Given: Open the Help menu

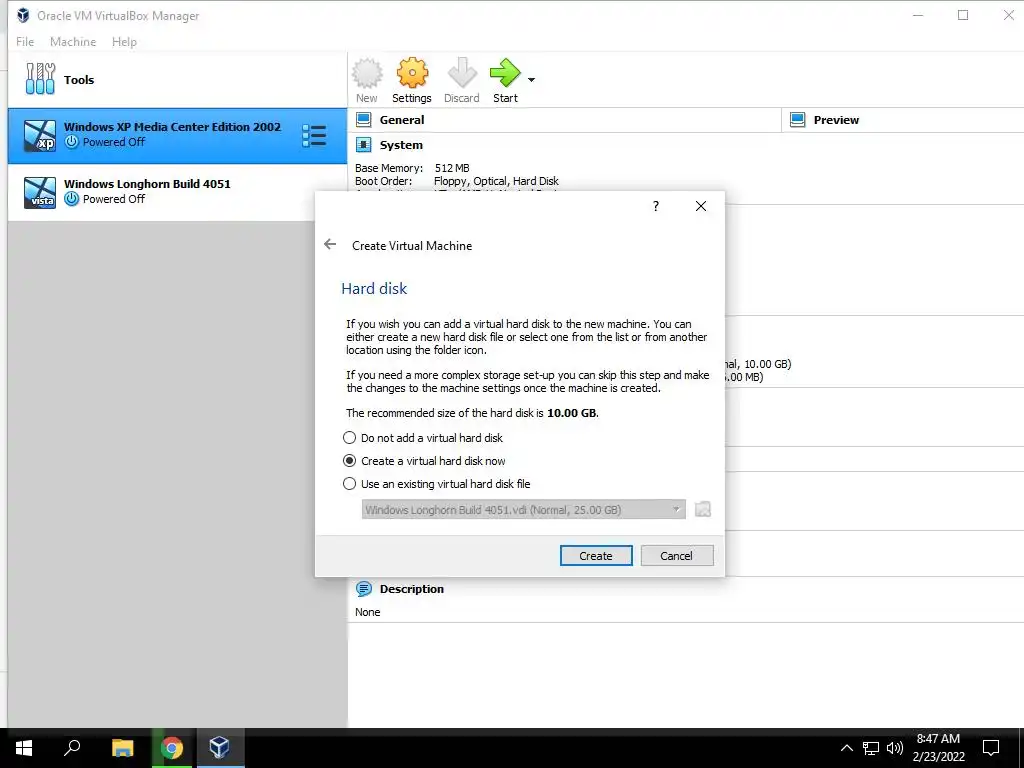Looking at the screenshot, I should [124, 42].
